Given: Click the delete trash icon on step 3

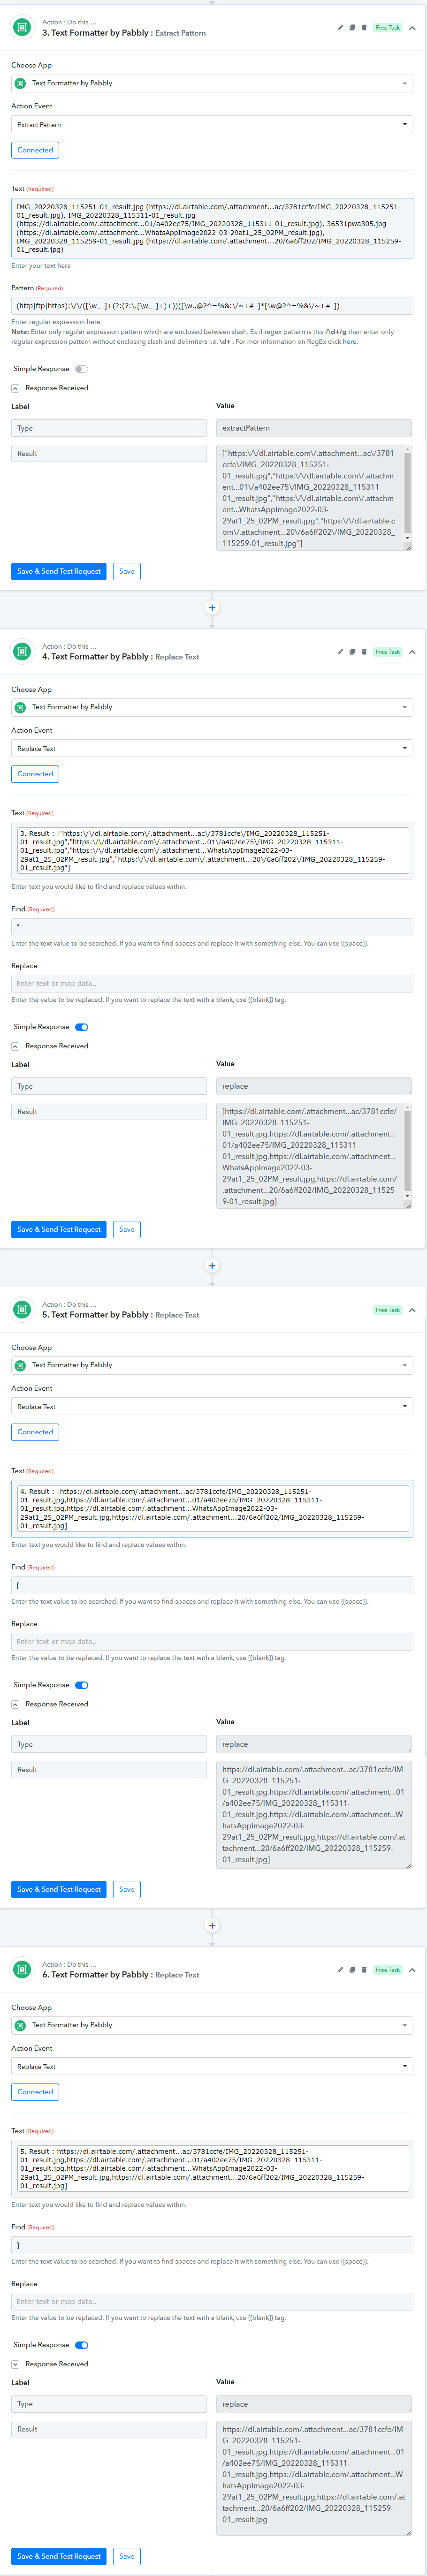Looking at the screenshot, I should [x=364, y=28].
